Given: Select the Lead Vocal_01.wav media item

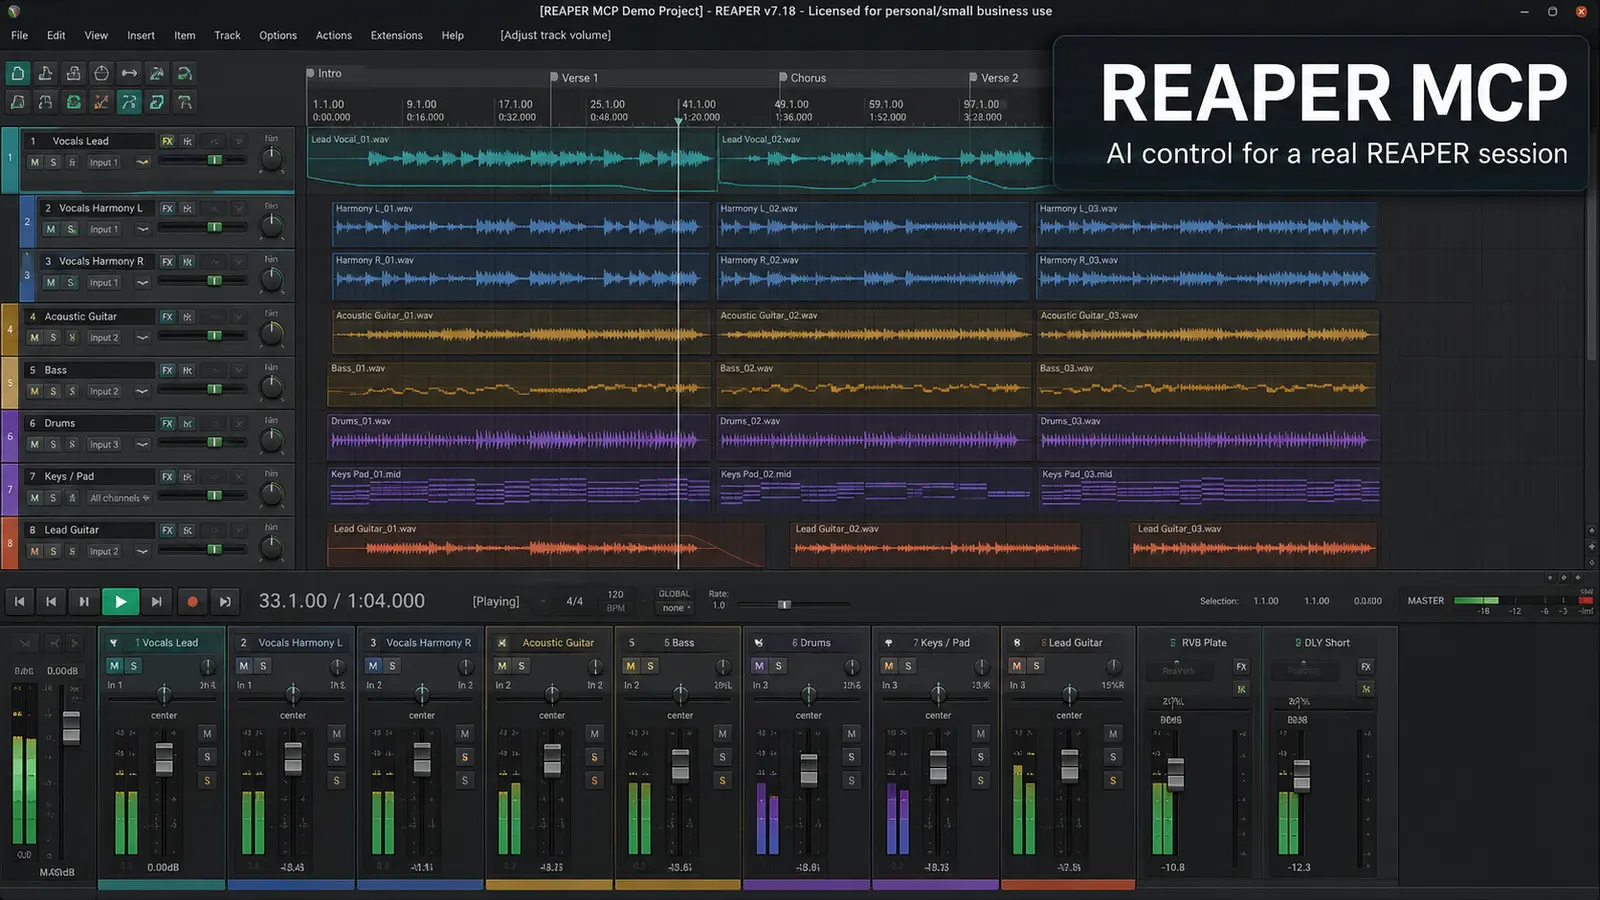Looking at the screenshot, I should (511, 160).
